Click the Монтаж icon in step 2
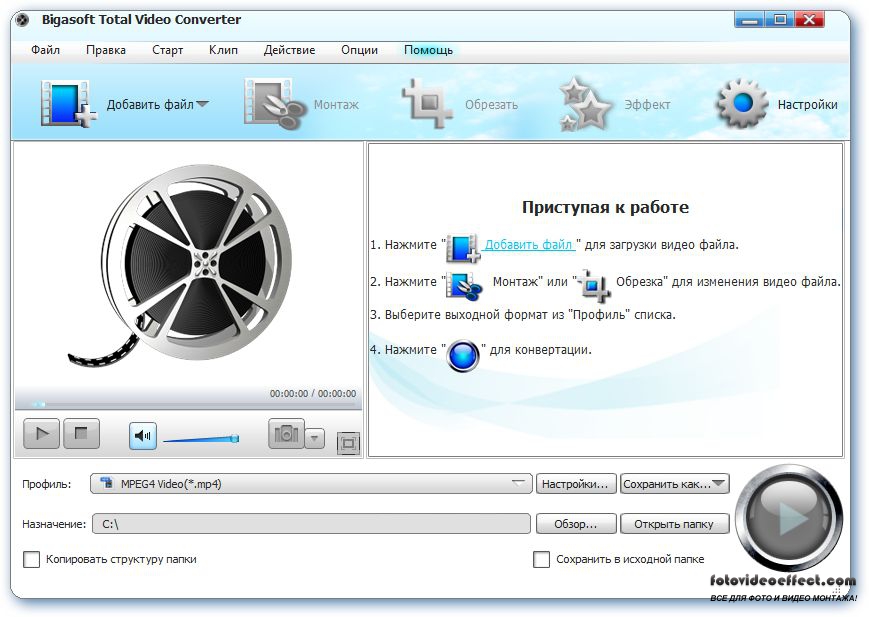Viewport: 869px width, 617px height. 464,286
